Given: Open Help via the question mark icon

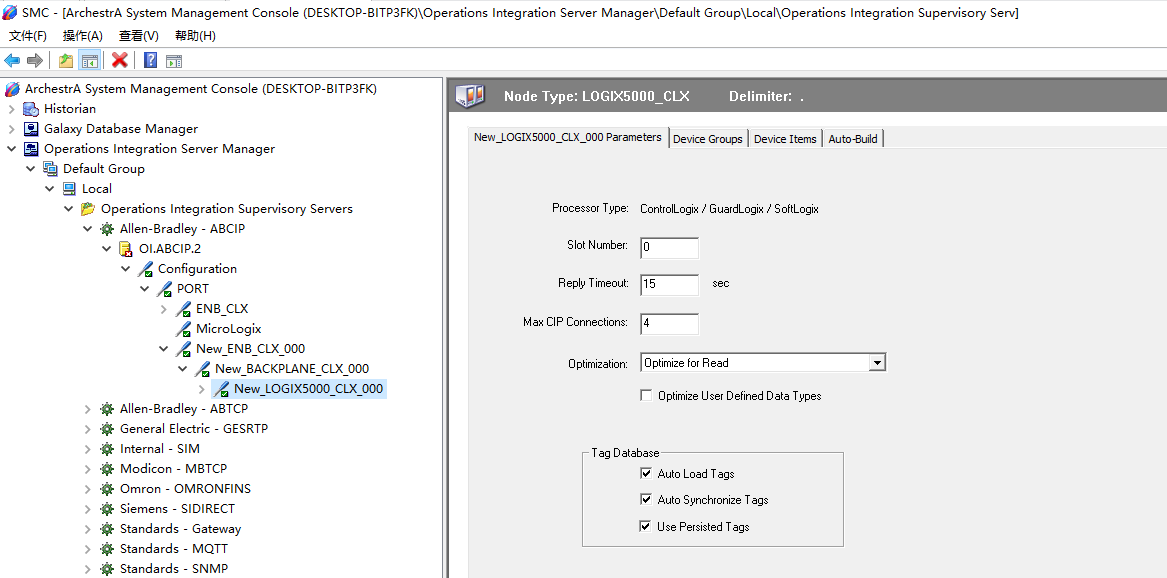Looking at the screenshot, I should (150, 61).
